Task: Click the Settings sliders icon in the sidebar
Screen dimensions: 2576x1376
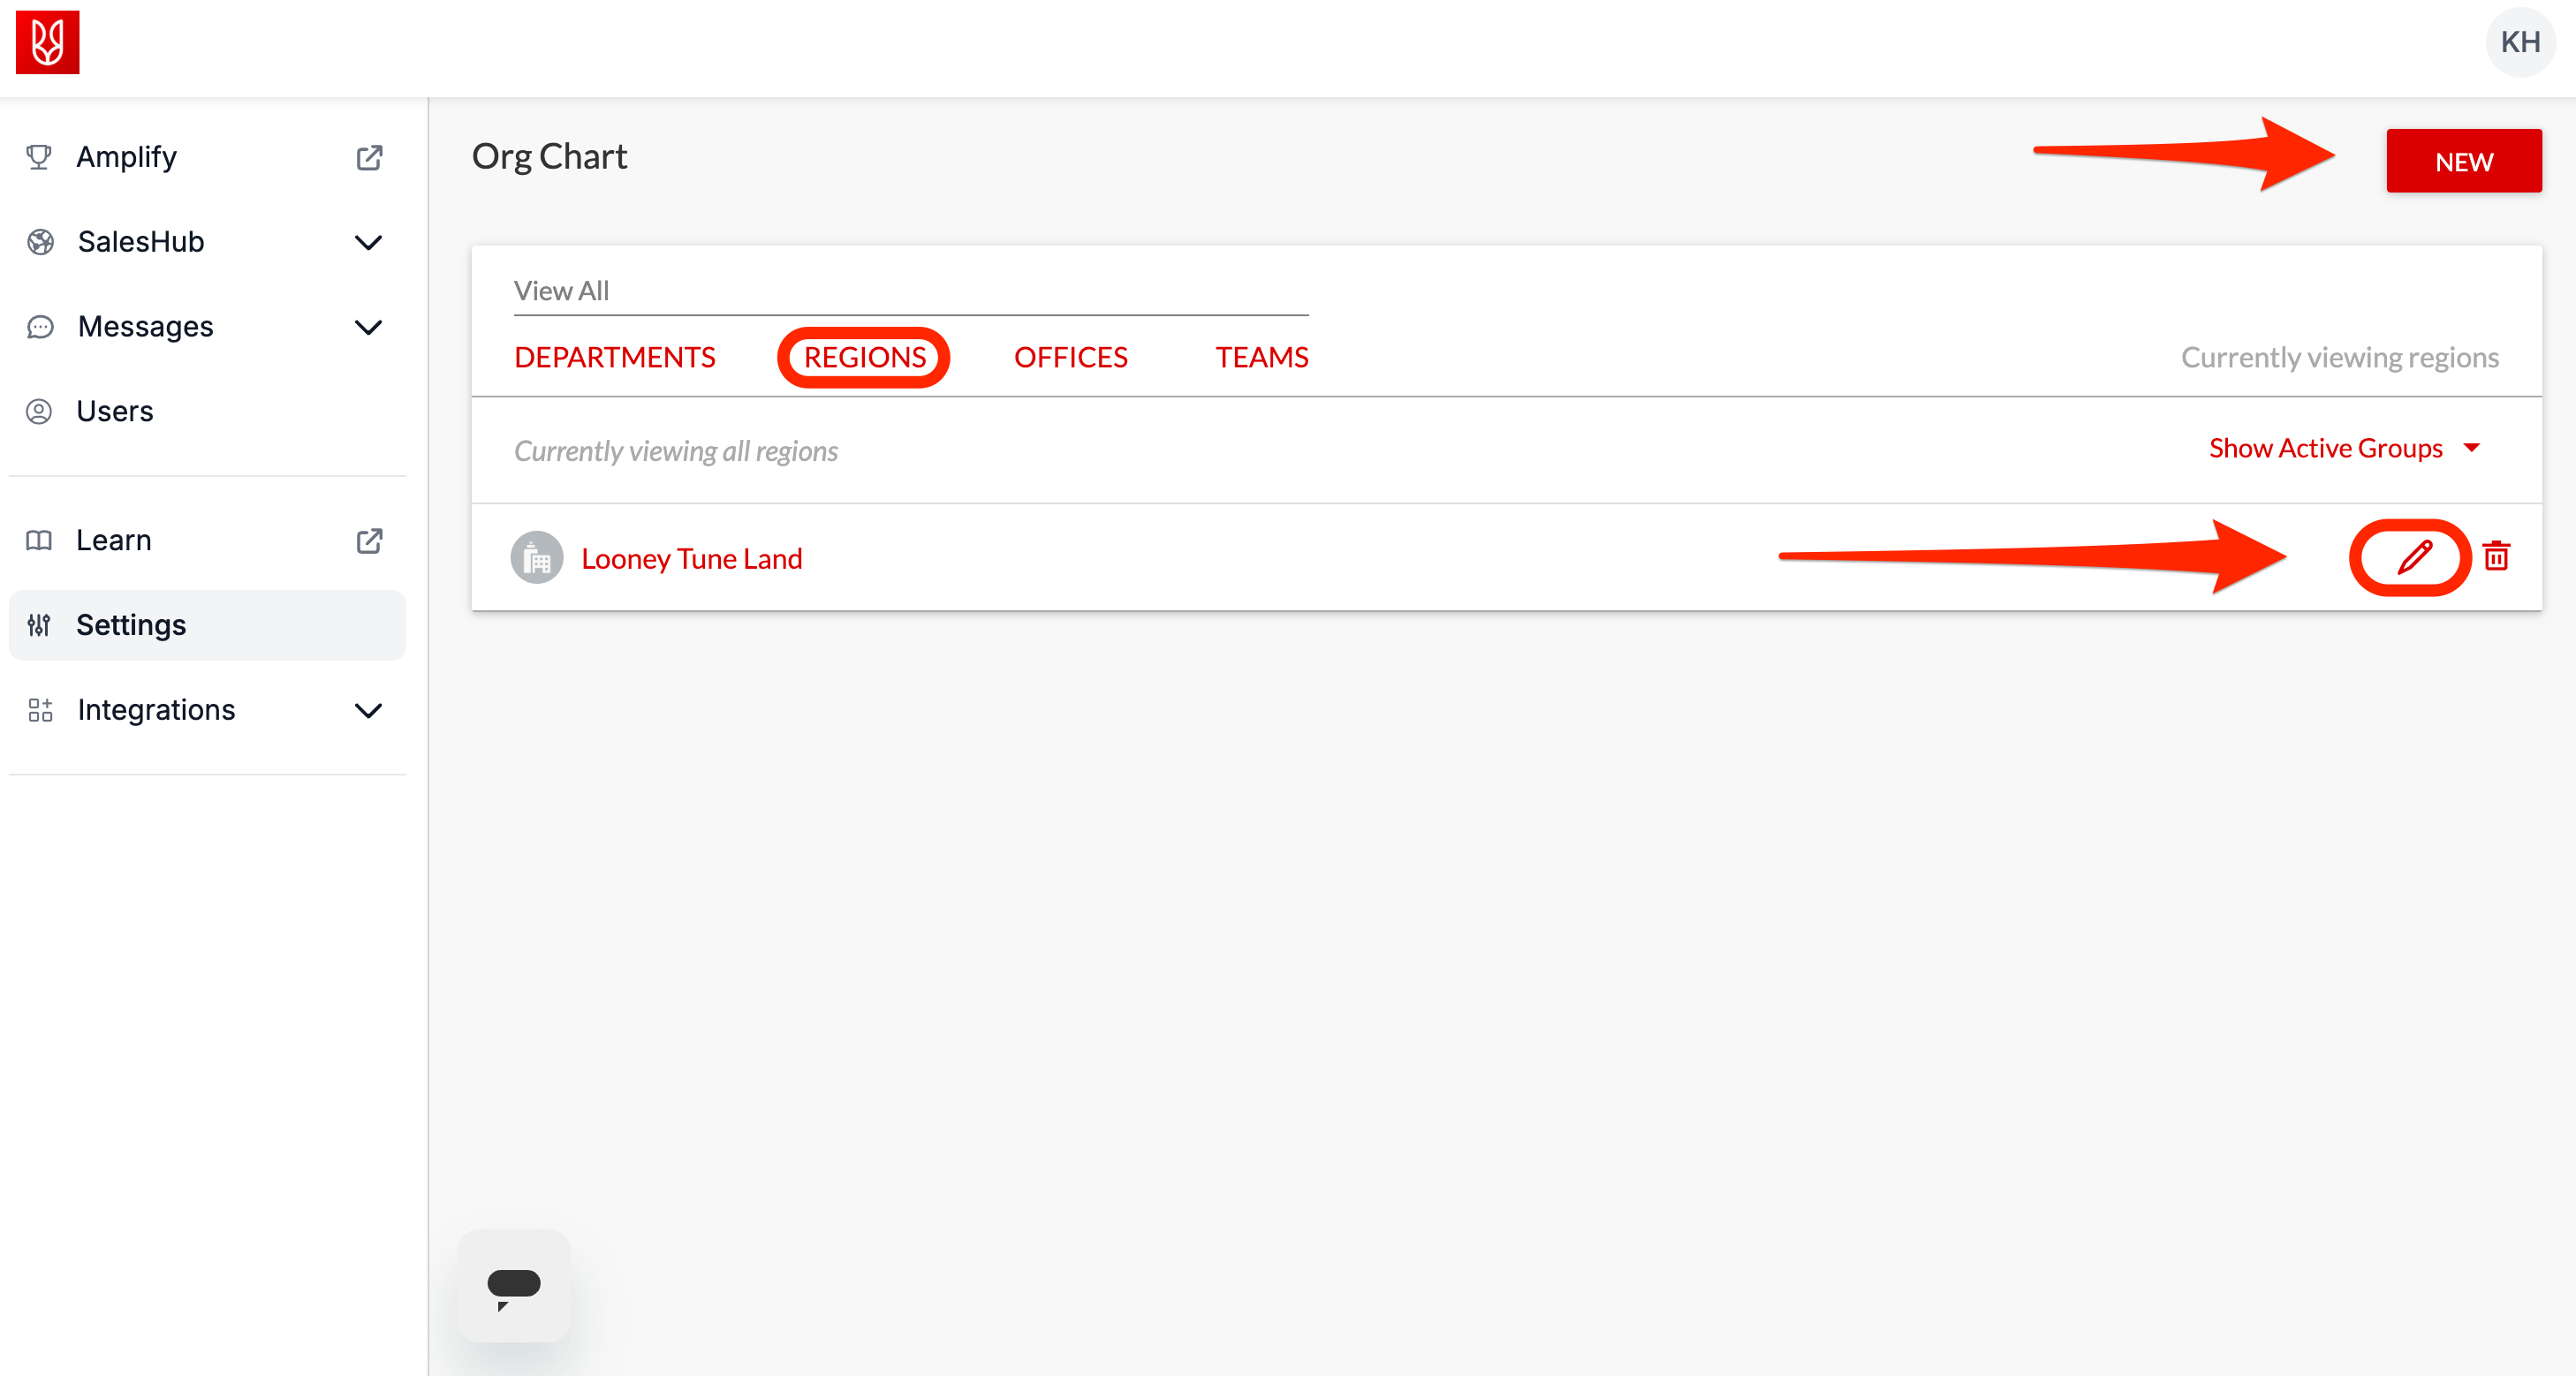Action: tap(39, 625)
